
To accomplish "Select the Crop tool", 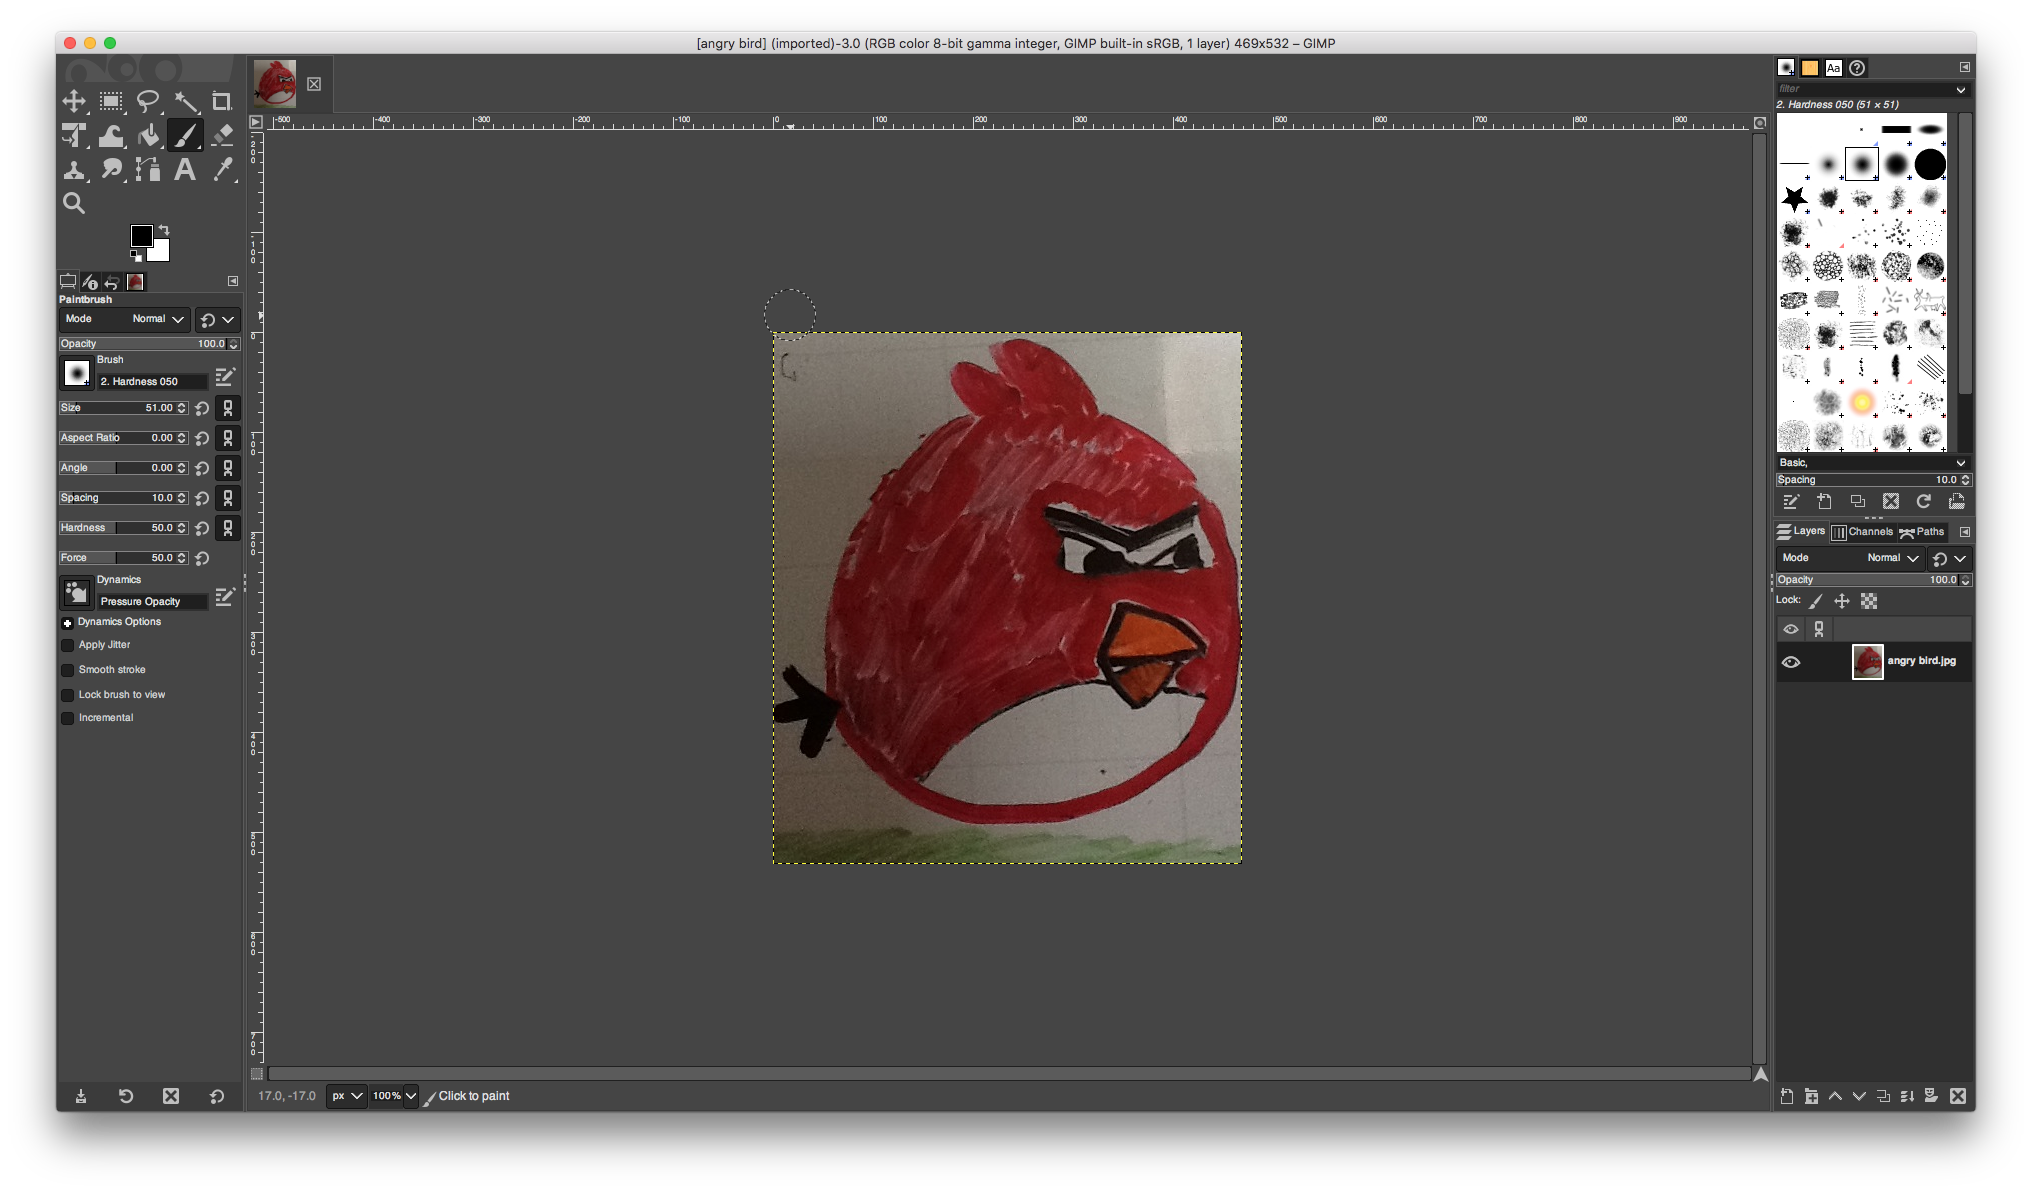I will tap(222, 101).
